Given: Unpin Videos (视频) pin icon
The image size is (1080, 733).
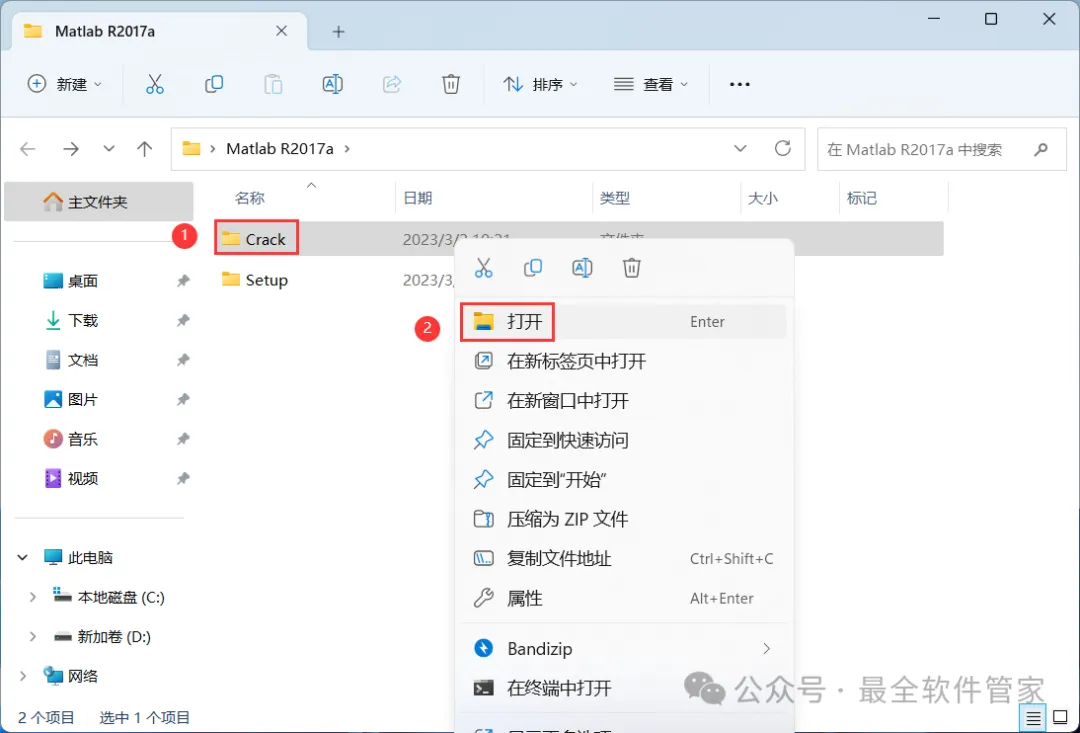Looking at the screenshot, I should (x=183, y=478).
